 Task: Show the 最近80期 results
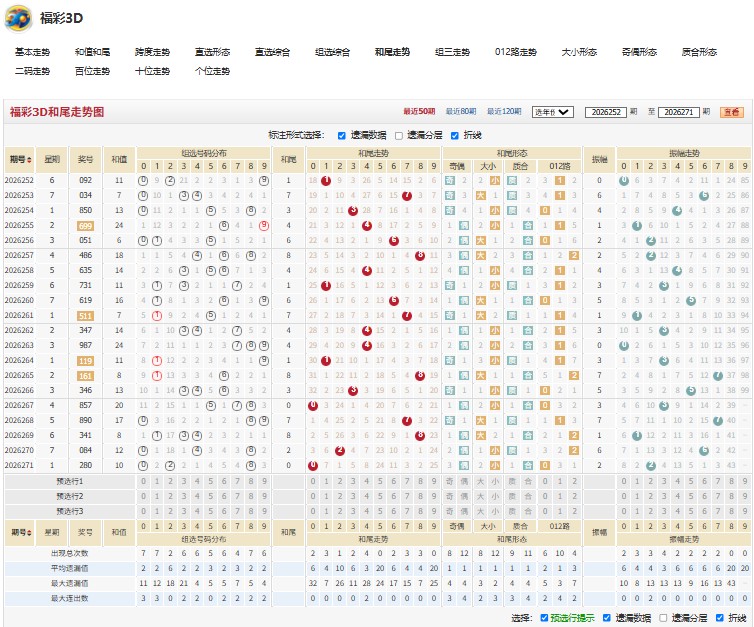[461, 112]
